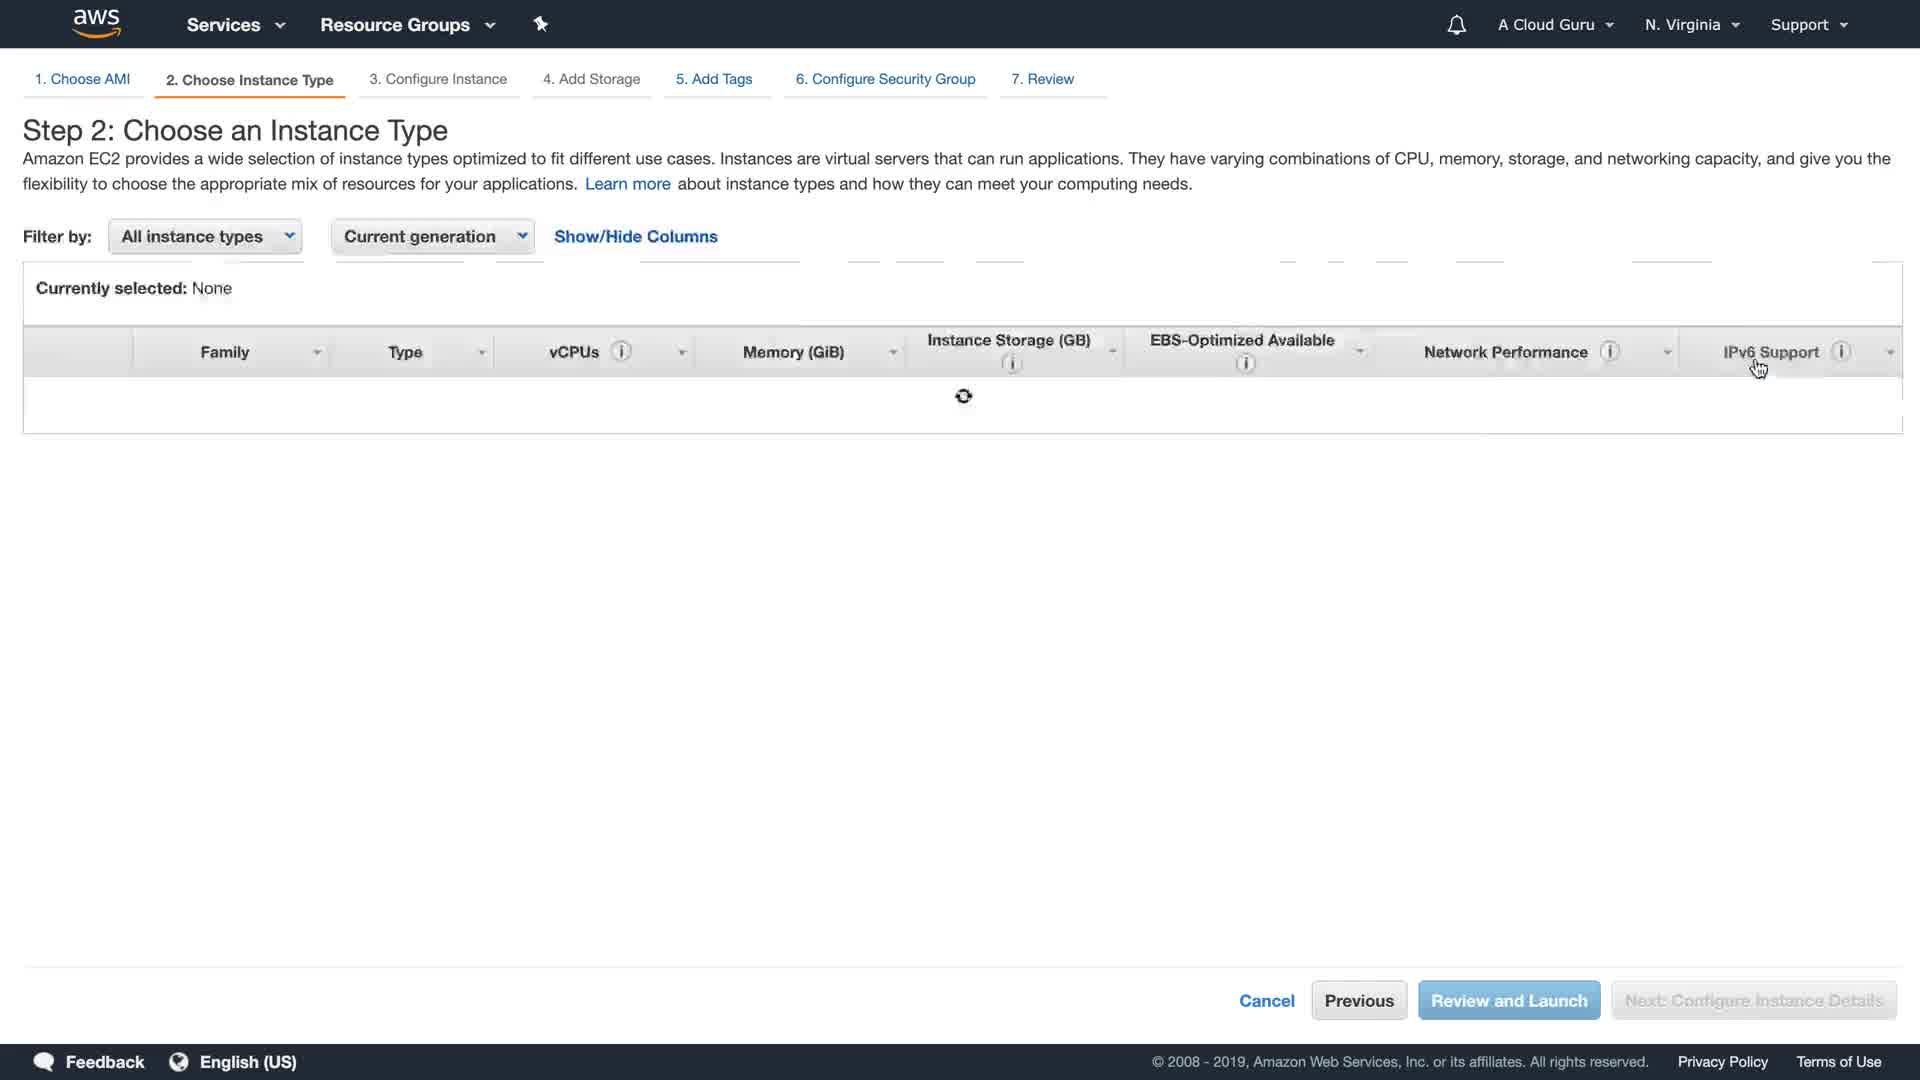This screenshot has width=1920, height=1080.
Task: Click the Feedback speech bubble icon
Action: pos(44,1062)
